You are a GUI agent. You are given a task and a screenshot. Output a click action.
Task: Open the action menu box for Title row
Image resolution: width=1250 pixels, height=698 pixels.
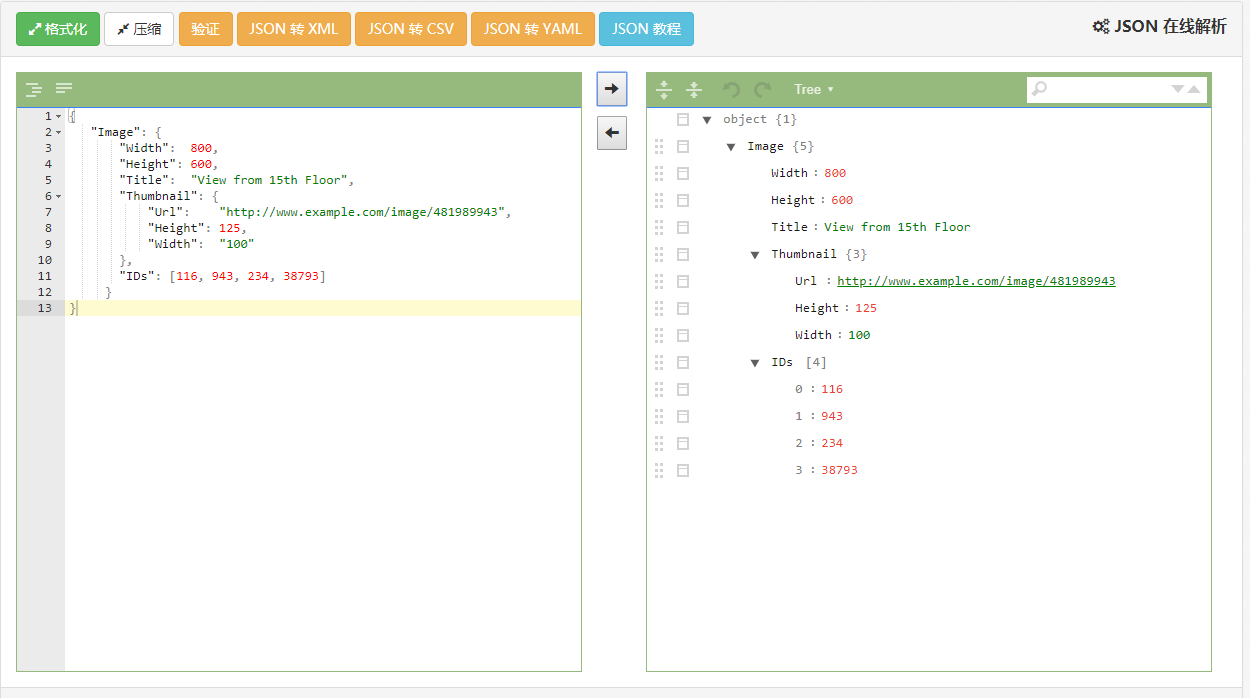683,227
